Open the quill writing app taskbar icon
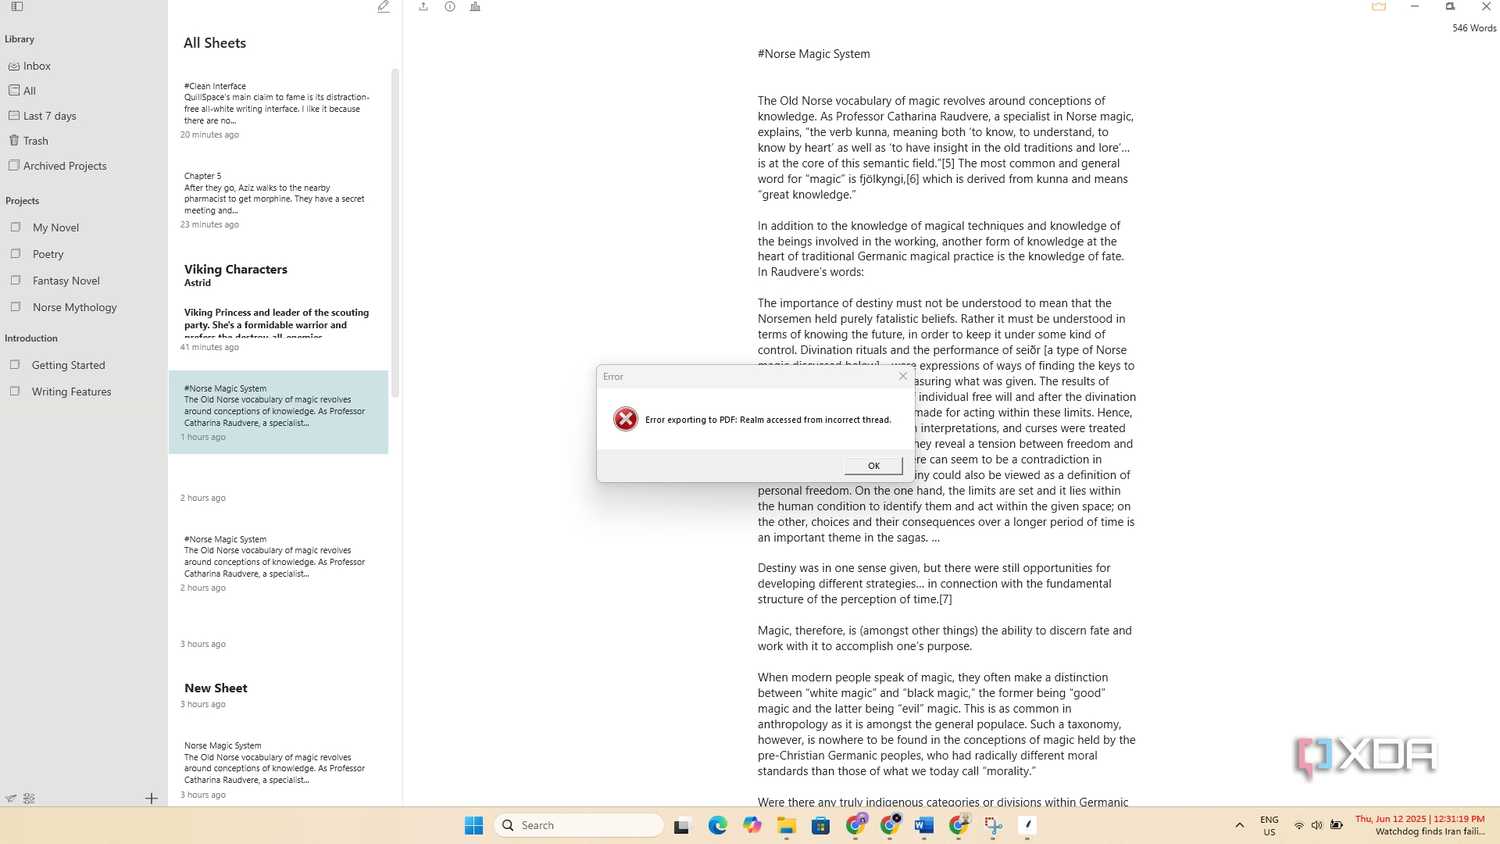The height and width of the screenshot is (844, 1500). pyautogui.click(x=1028, y=825)
